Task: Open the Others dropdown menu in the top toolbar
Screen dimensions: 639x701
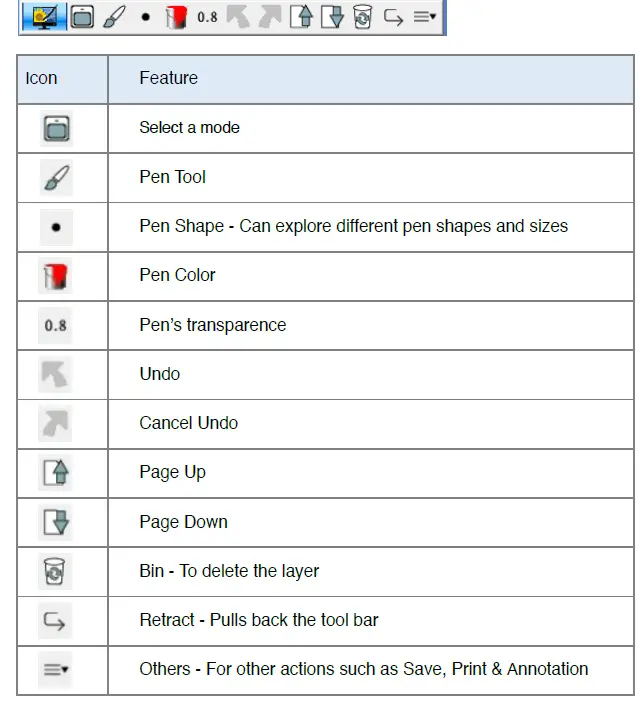Action: [x=425, y=17]
